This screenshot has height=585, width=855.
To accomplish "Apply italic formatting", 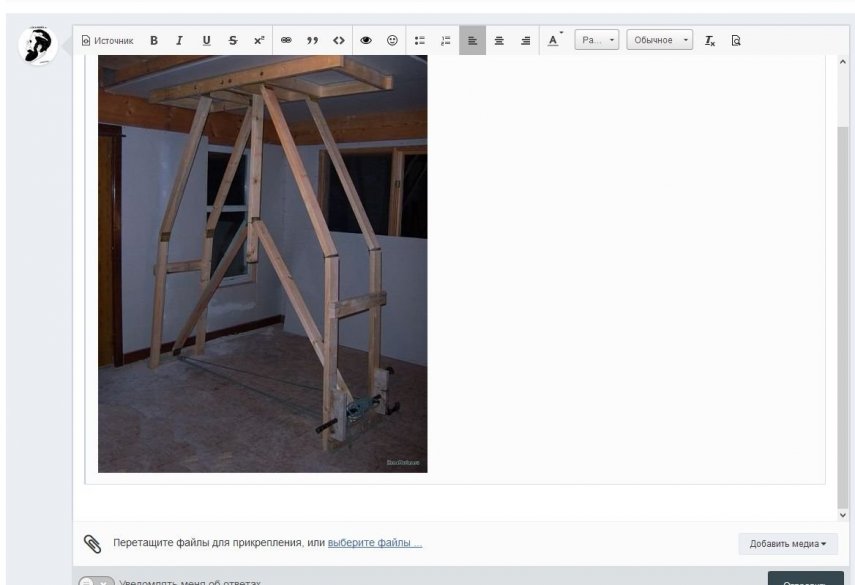I will (180, 41).
